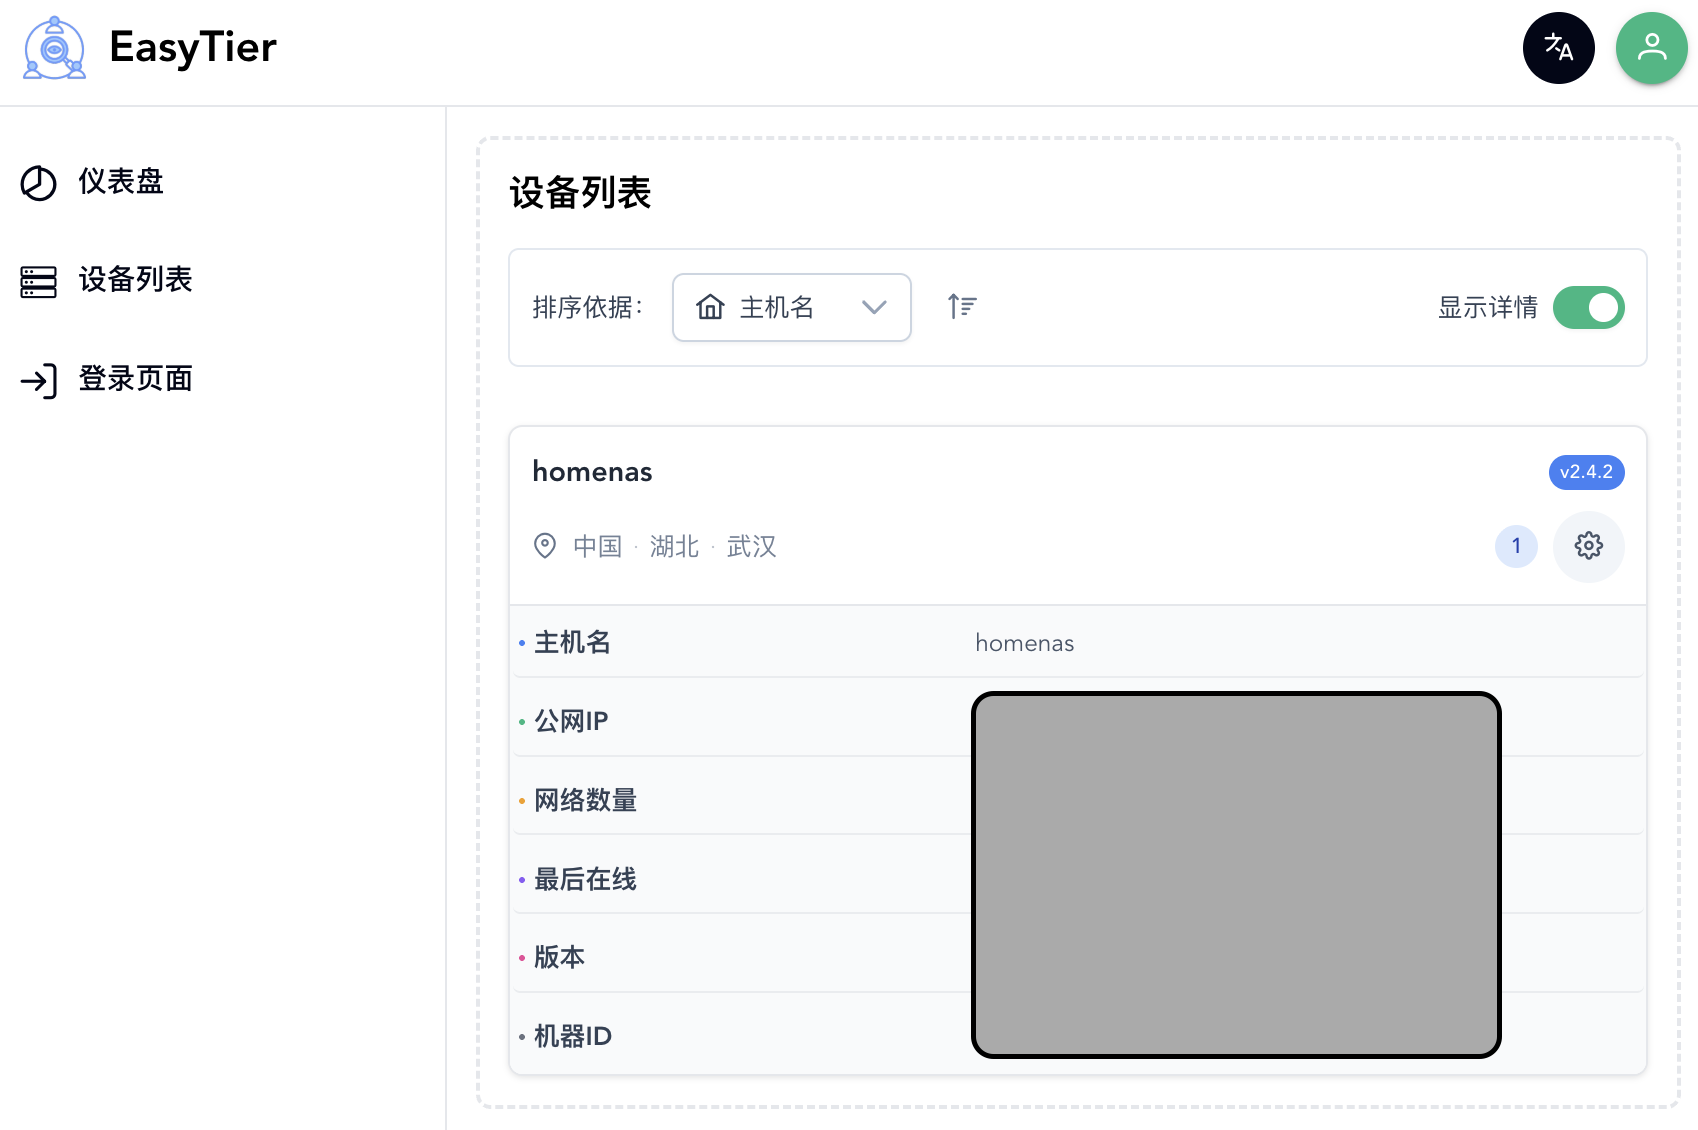Click the EasyTier title text
Viewport: 1698px width, 1130px height.
click(x=193, y=48)
